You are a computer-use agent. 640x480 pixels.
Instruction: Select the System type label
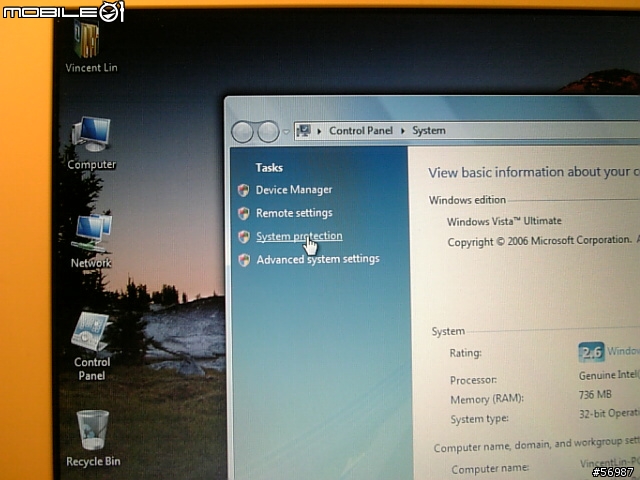pyautogui.click(x=479, y=419)
